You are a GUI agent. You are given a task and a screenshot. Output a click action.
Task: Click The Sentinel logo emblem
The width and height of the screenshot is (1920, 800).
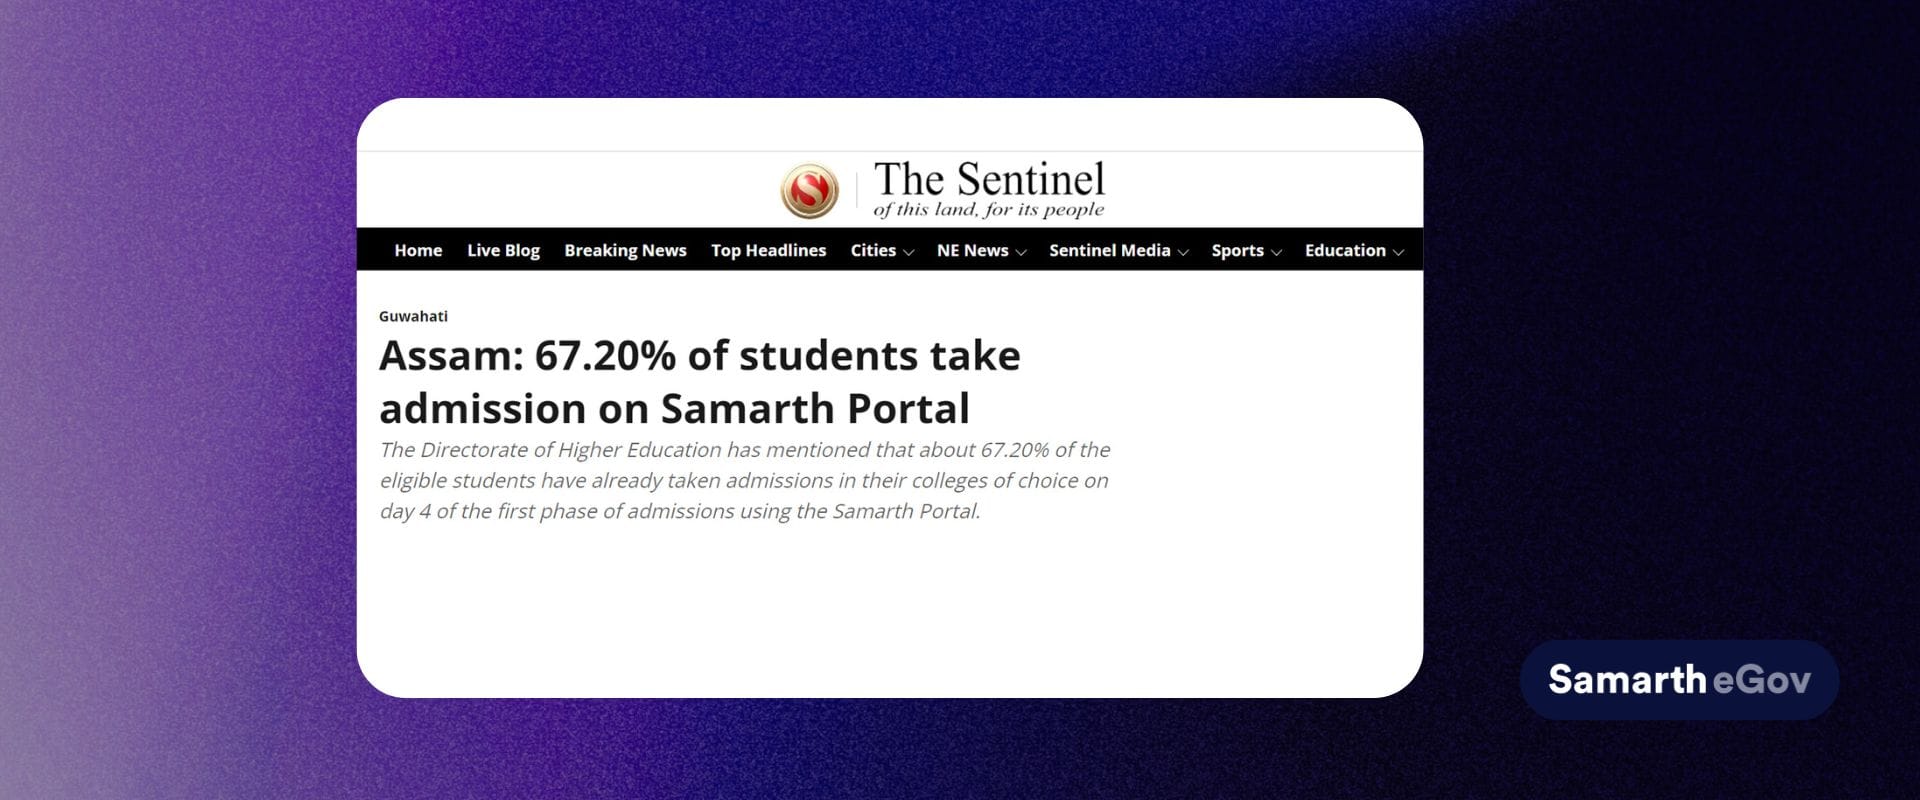tap(812, 188)
